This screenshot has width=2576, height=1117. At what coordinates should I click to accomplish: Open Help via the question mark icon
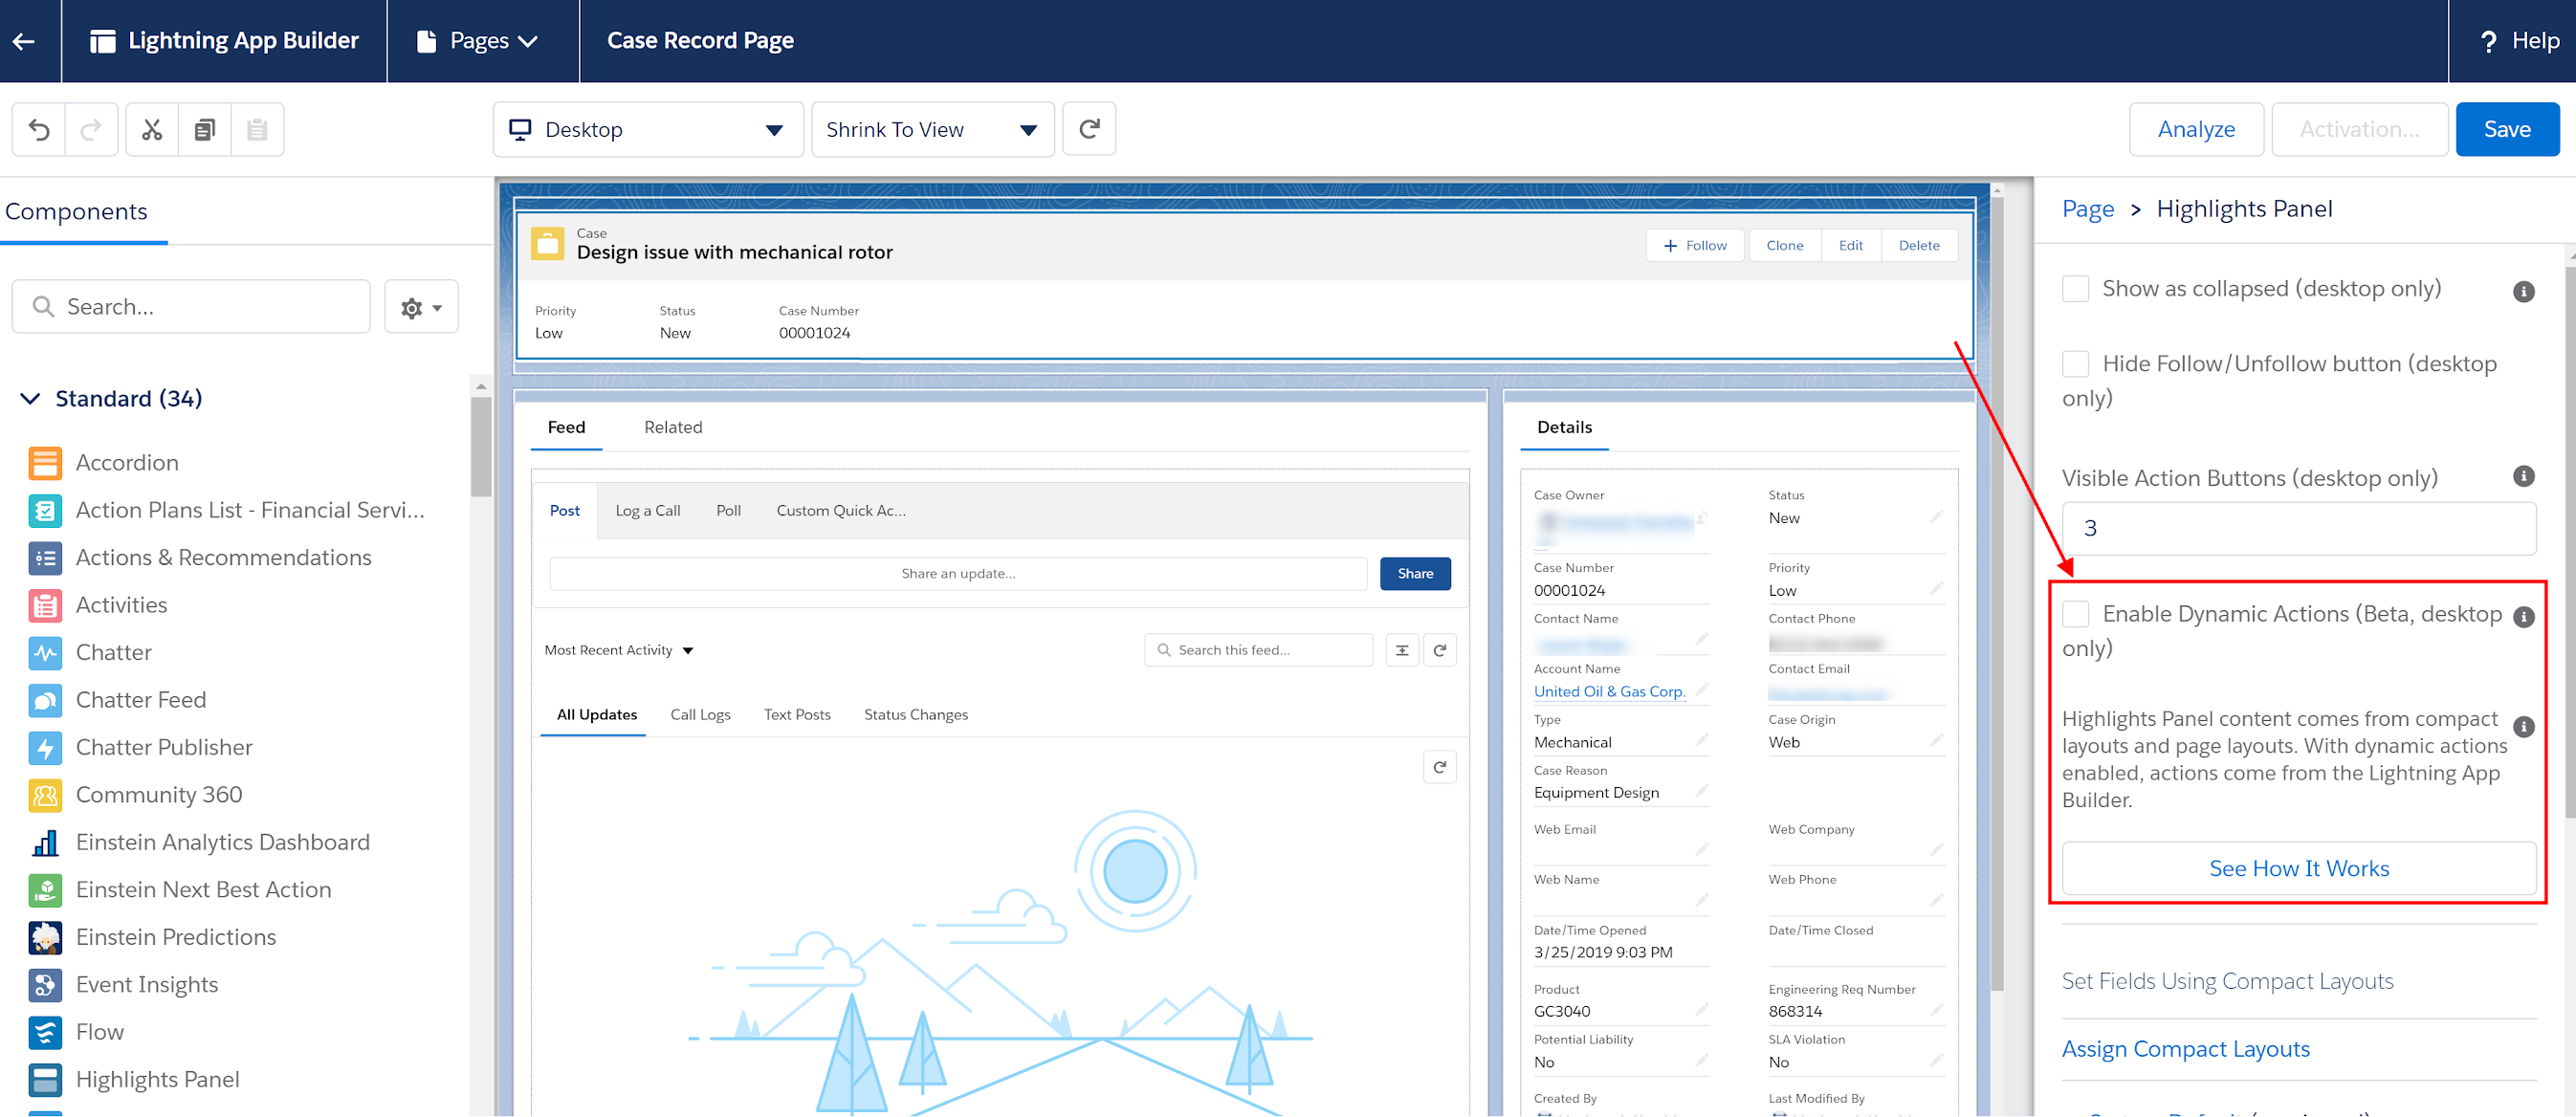click(x=2489, y=41)
